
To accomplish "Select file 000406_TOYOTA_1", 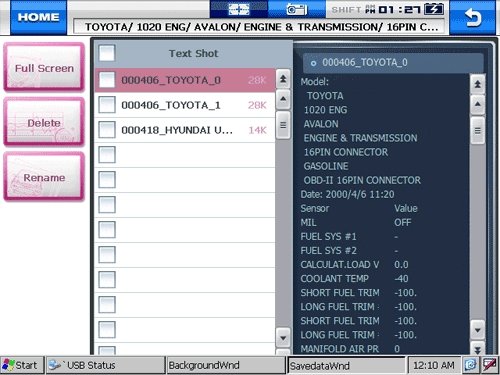I will click(x=185, y=105).
